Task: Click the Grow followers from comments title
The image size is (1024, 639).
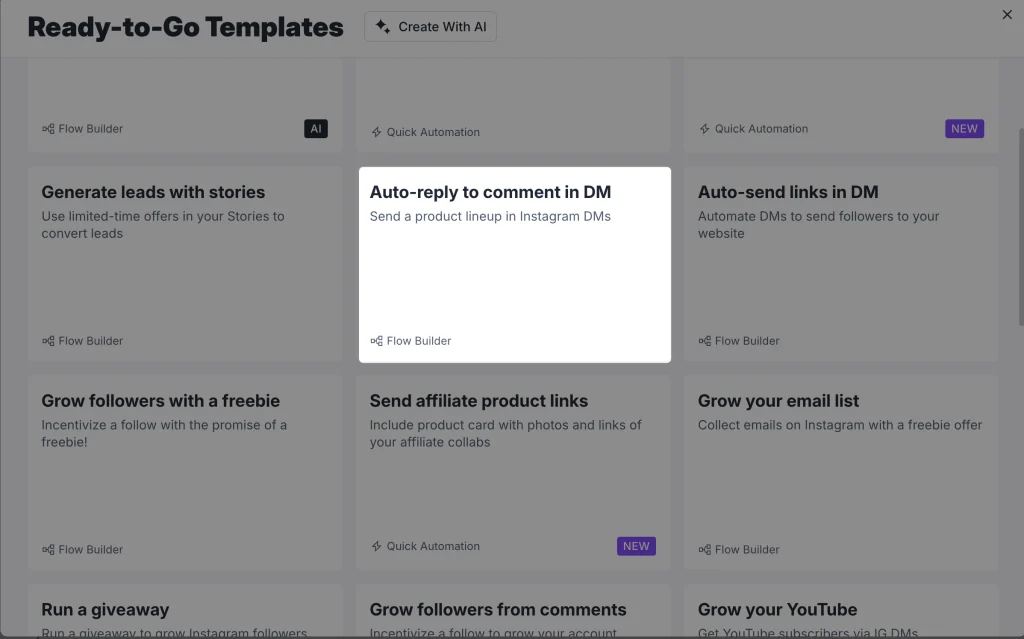Action: click(x=498, y=610)
